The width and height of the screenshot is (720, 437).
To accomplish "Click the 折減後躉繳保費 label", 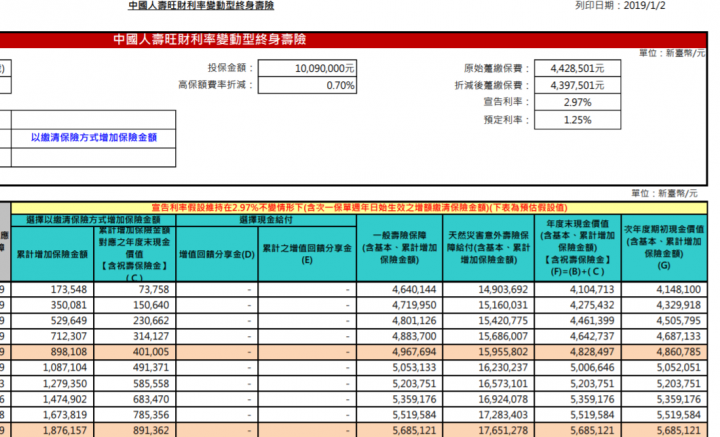I will click(492, 85).
